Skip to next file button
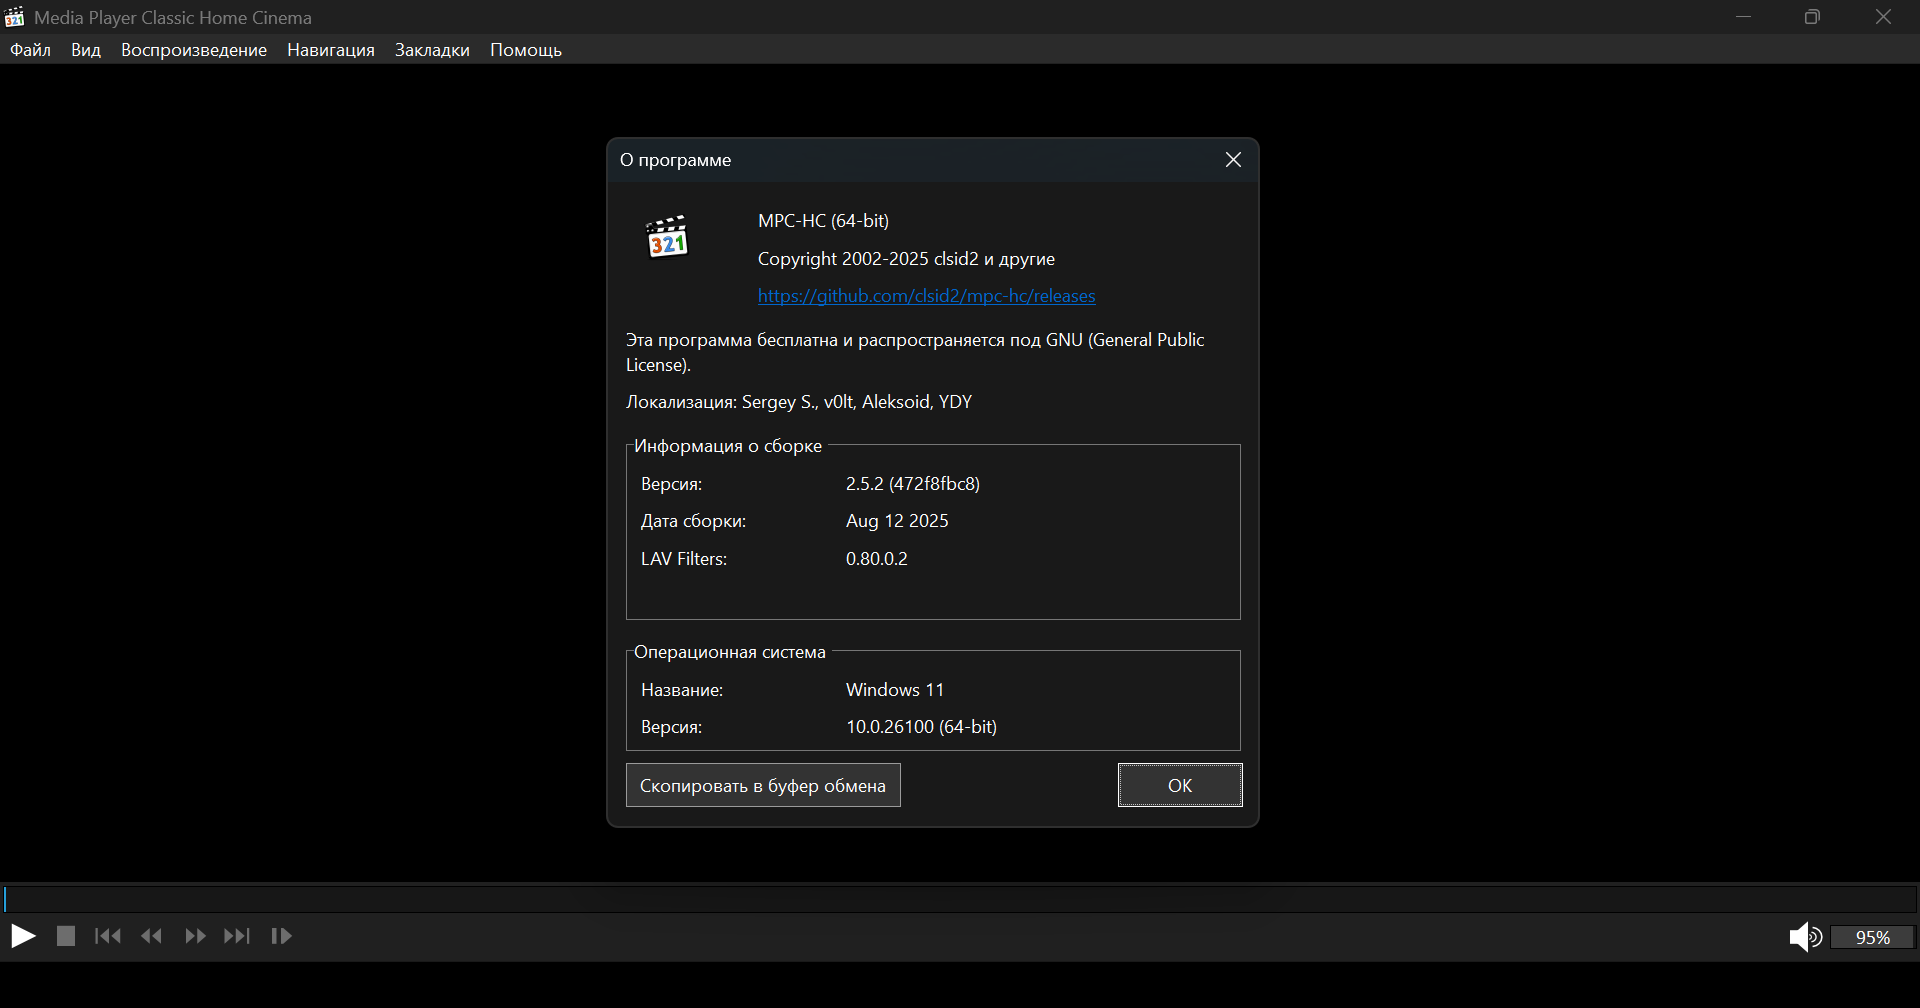Viewport: 1920px width, 1008px height. point(237,936)
